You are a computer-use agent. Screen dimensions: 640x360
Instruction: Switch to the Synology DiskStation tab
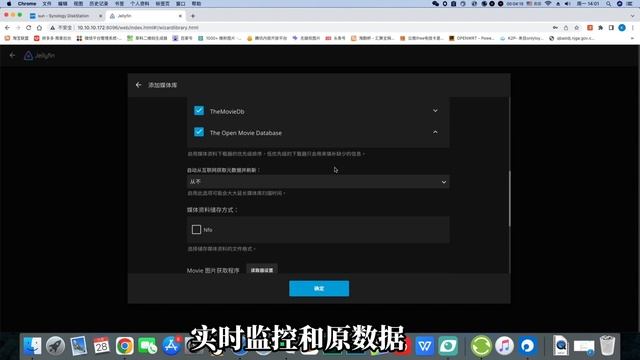coord(63,16)
